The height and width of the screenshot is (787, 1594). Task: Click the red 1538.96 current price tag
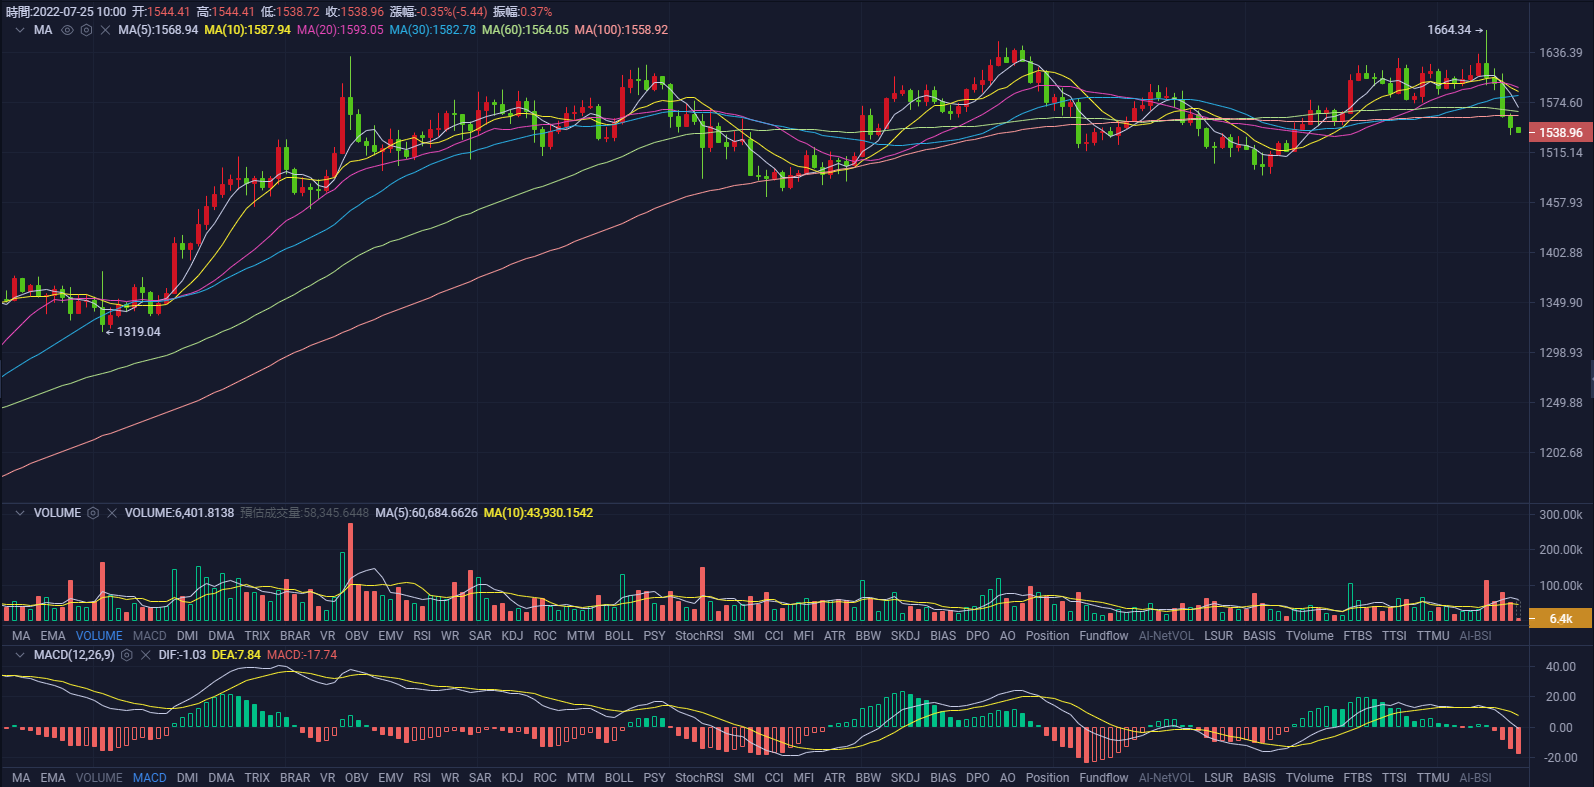coord(1560,132)
